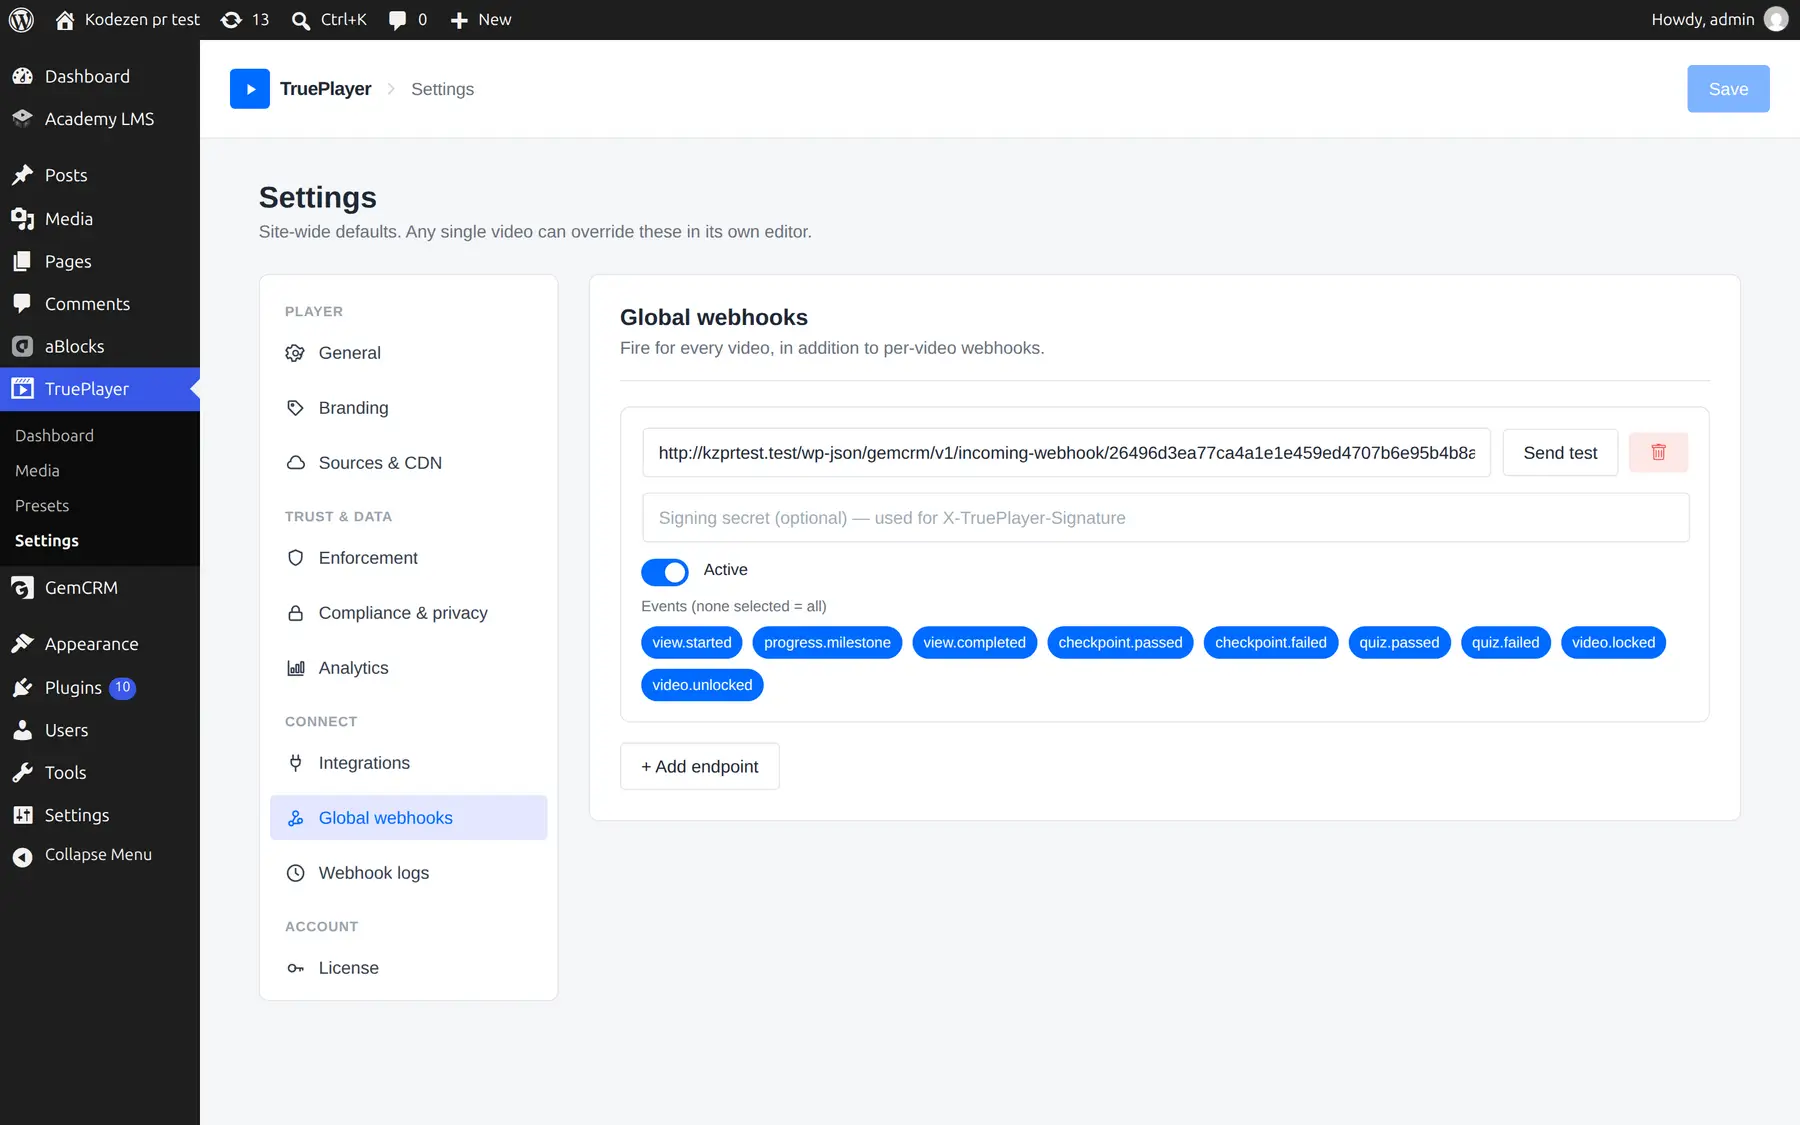Click the License key icon
Screen dimensions: 1800x1125
(295, 968)
